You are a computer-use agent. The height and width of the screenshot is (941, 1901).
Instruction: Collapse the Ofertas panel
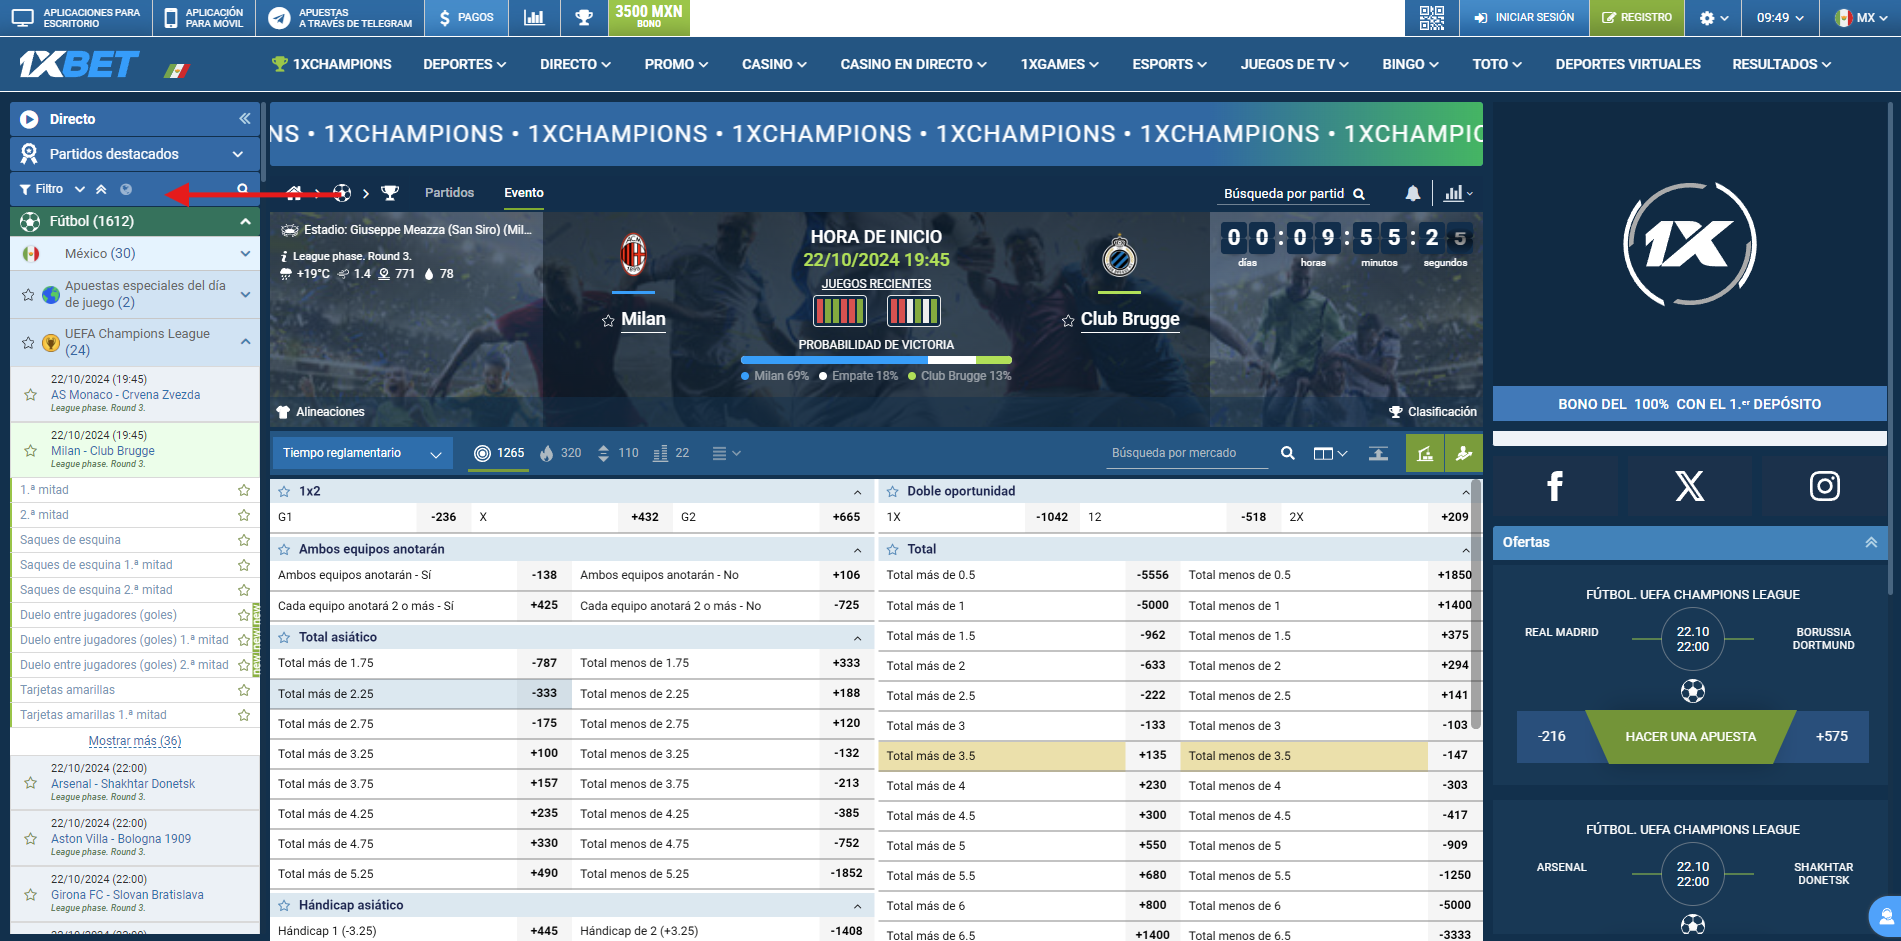(1870, 542)
